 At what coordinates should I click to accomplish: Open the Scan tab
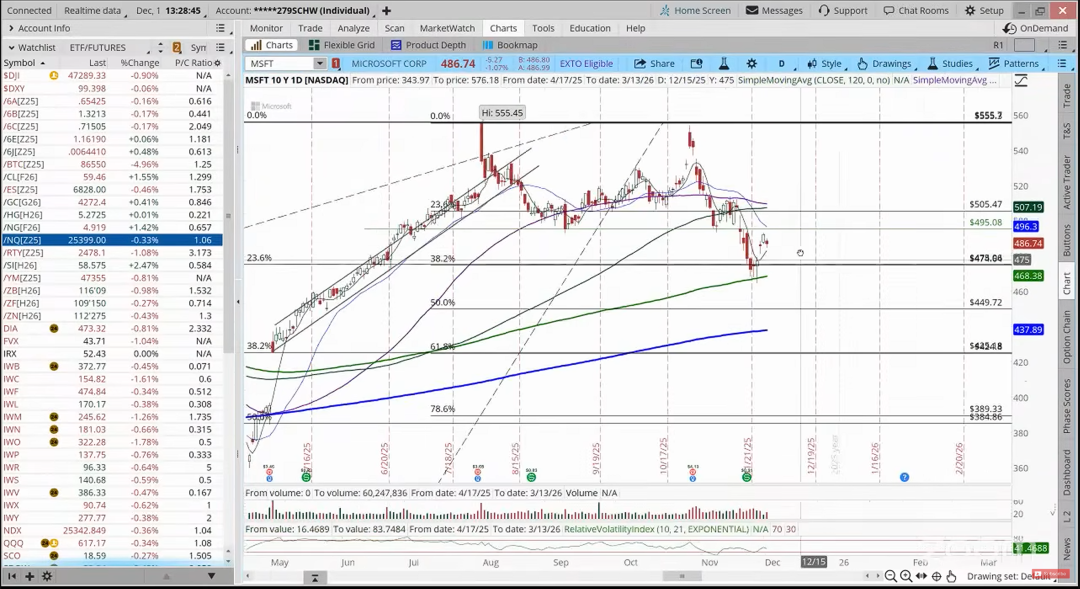395,28
